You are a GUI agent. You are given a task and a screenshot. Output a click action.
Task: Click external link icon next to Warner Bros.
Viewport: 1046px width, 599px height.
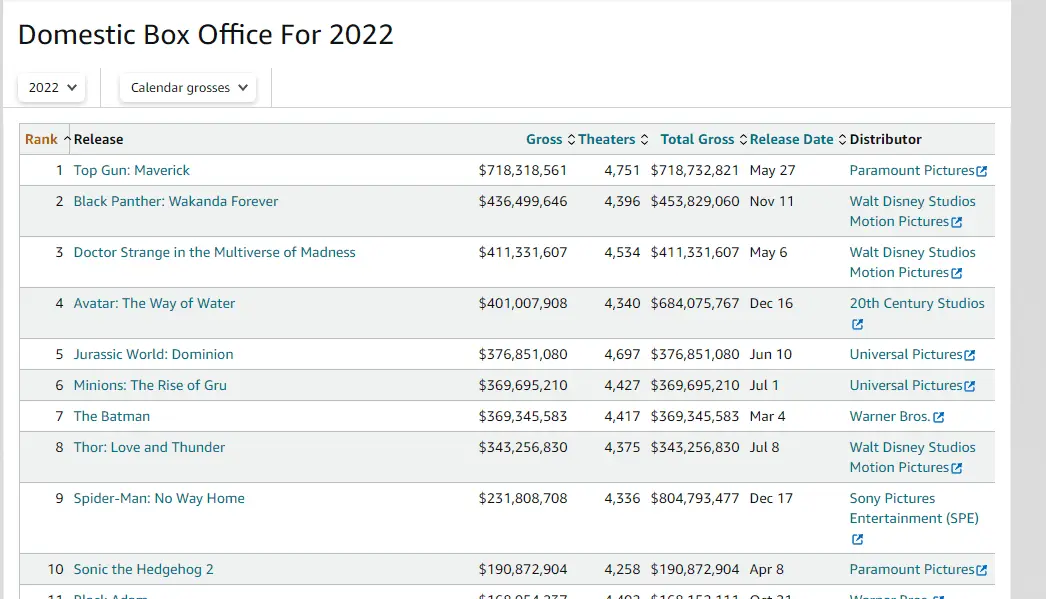938,417
